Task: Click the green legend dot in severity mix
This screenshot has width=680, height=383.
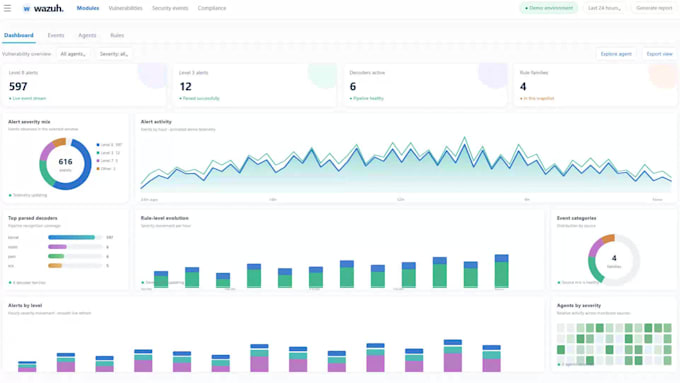Action: [98, 153]
